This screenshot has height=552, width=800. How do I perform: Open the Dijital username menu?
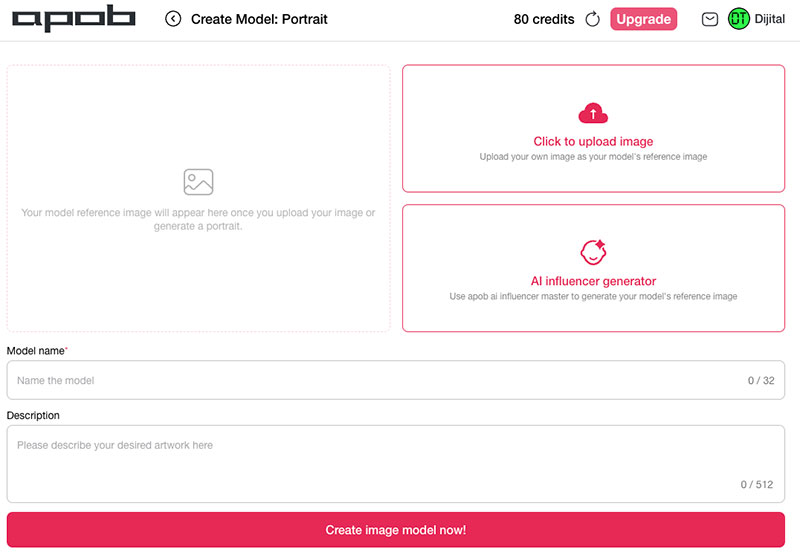click(769, 19)
